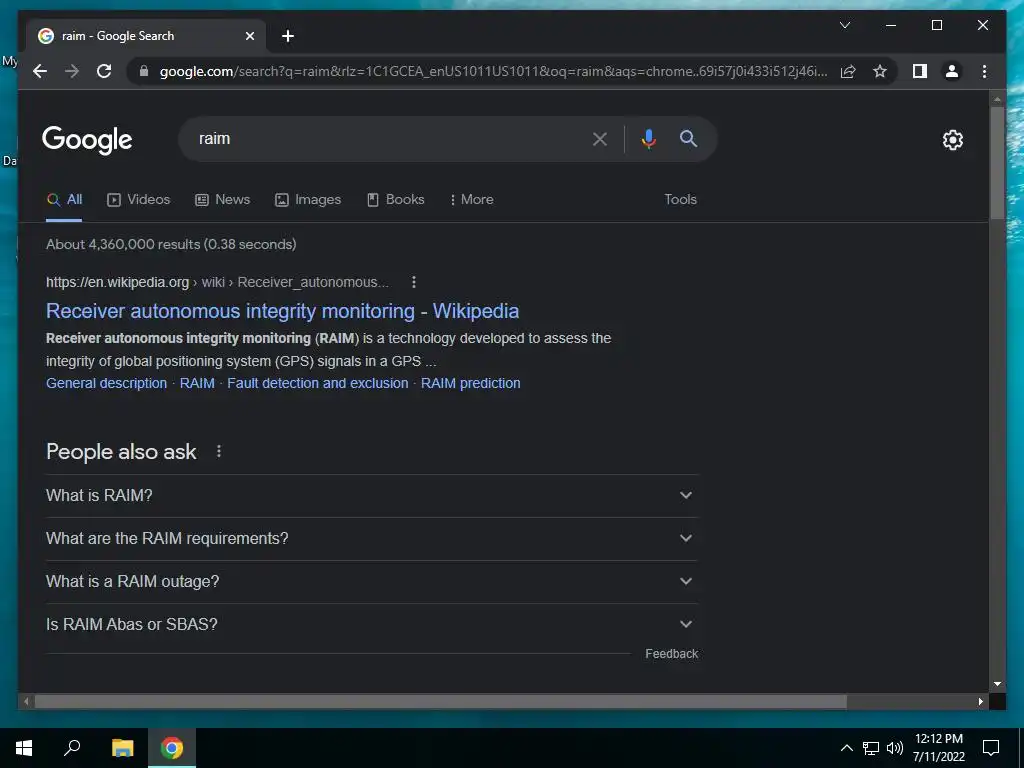Click the scroll left arrow

tap(26, 701)
